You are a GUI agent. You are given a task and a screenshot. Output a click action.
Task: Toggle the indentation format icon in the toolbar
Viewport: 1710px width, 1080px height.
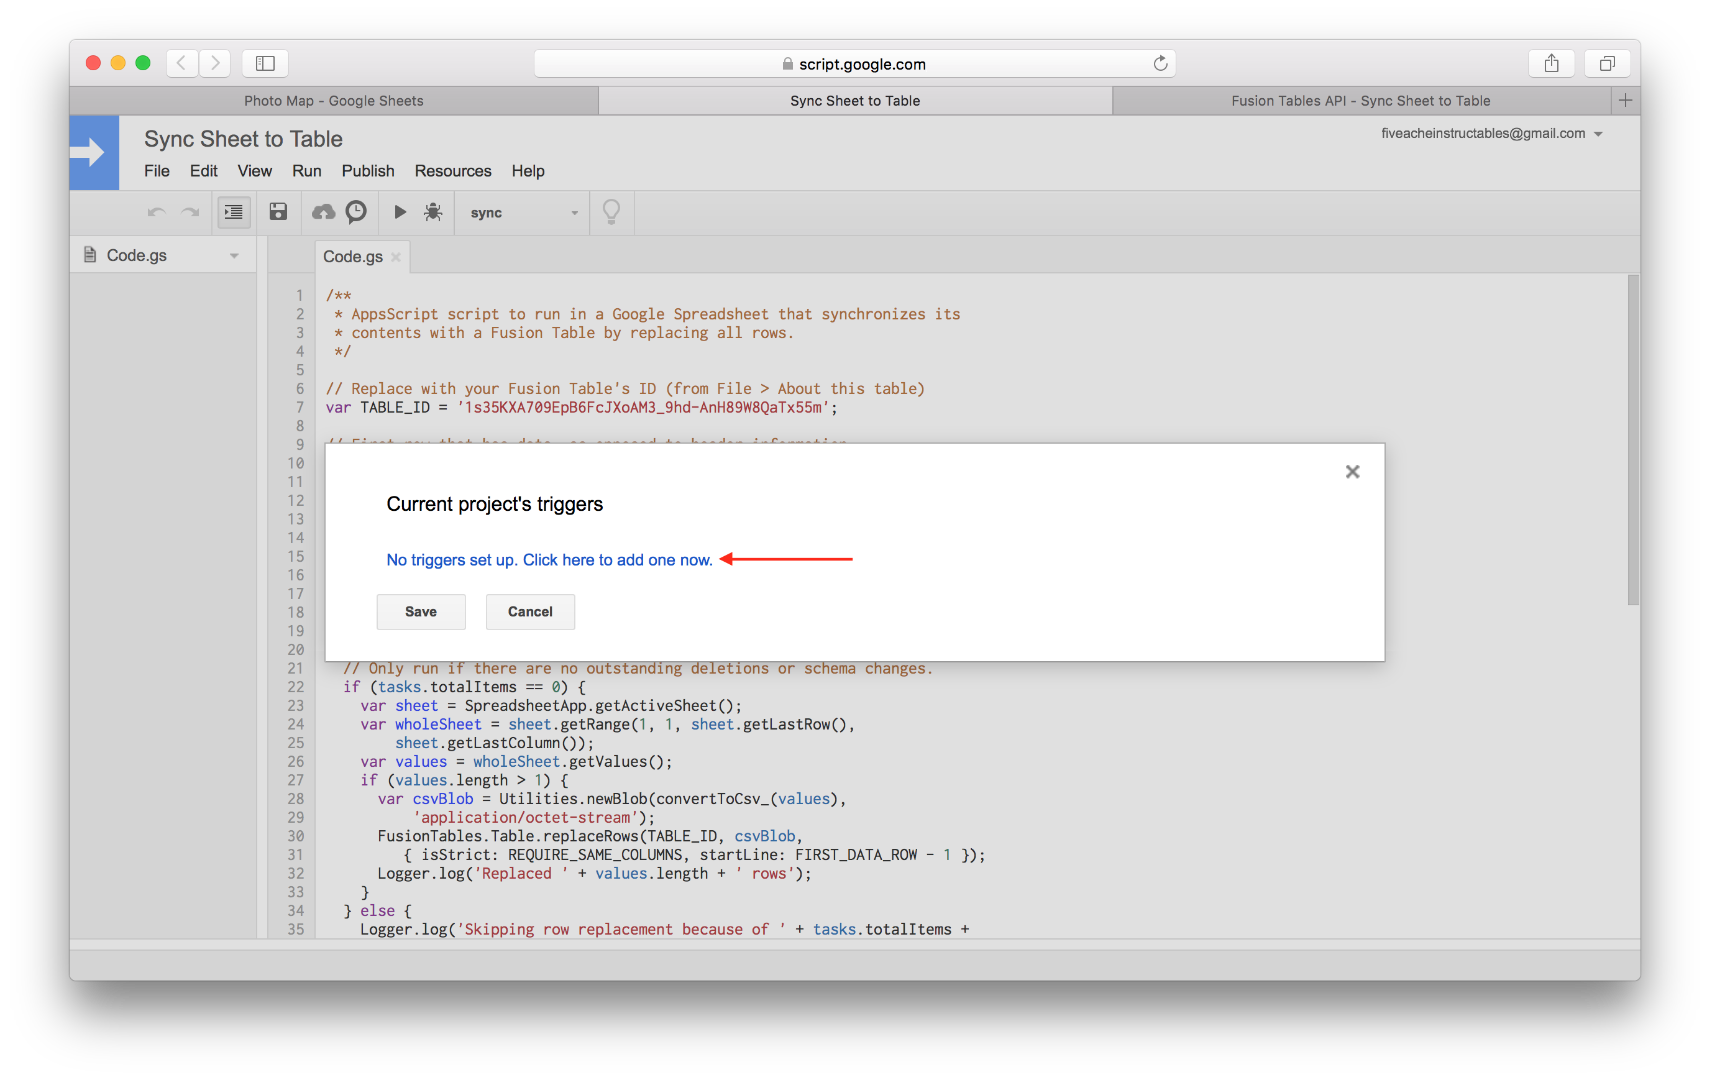click(x=233, y=212)
